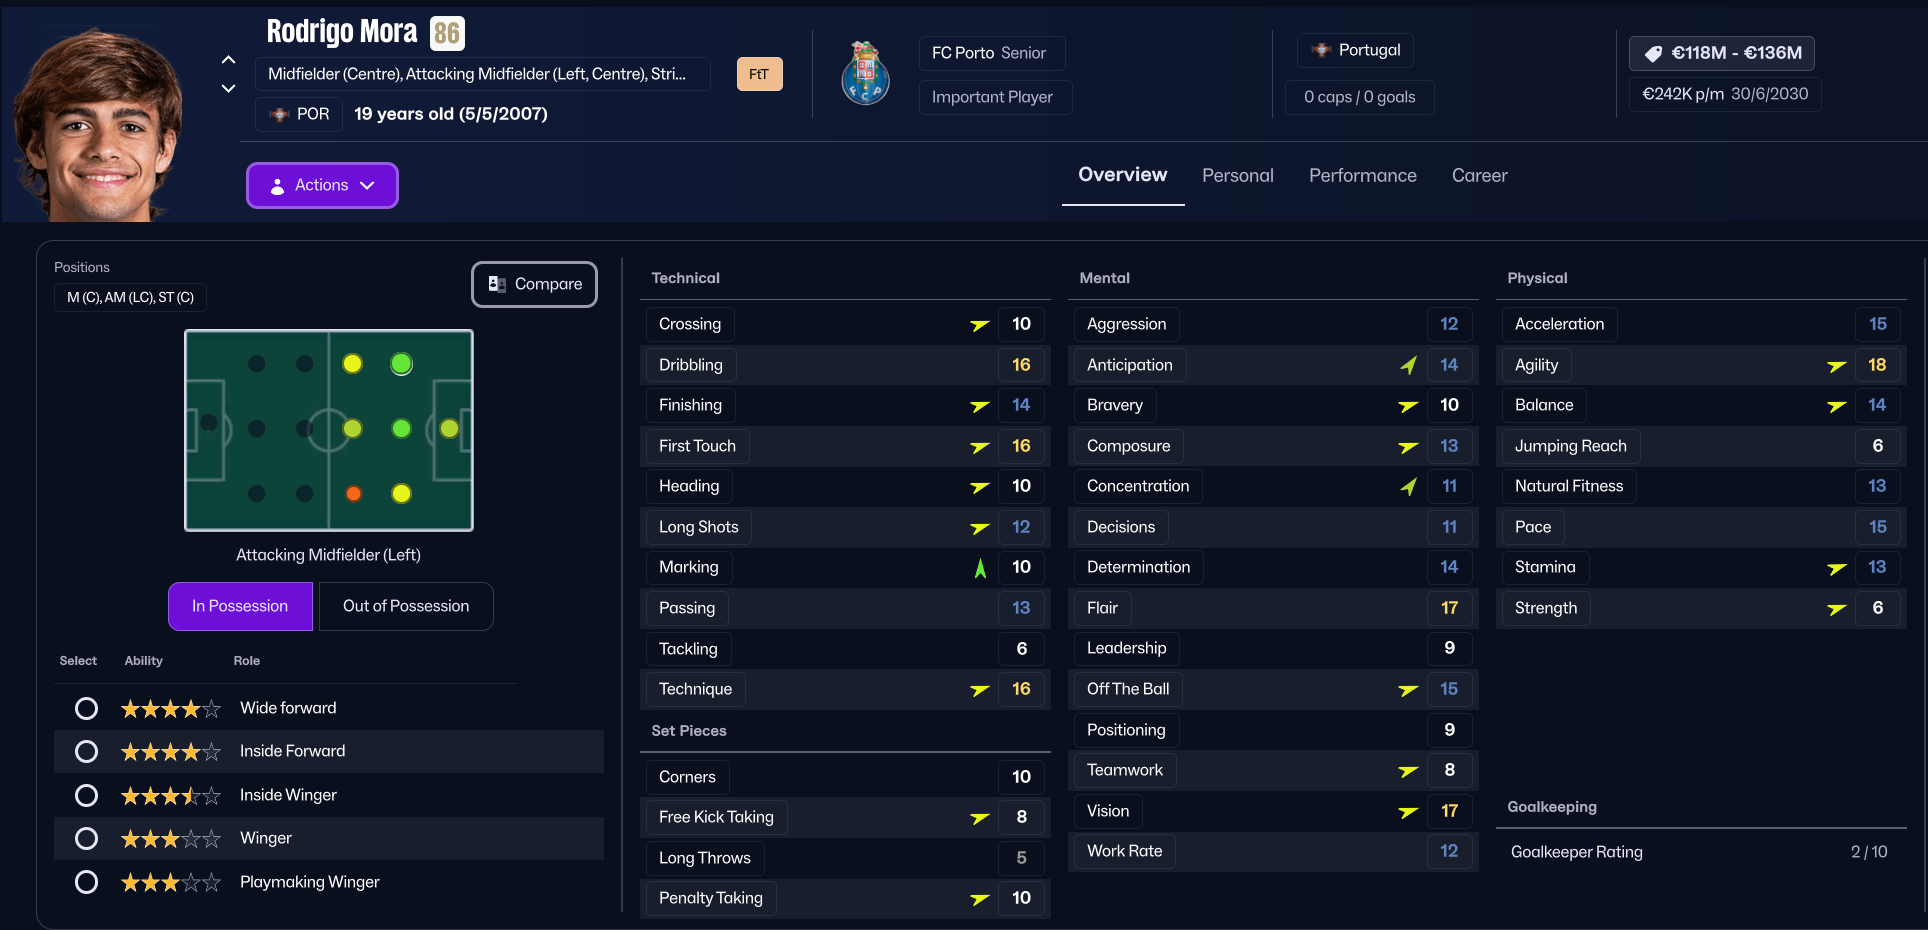Viewport: 1928px width, 930px height.
Task: Click the yellow arrow icon next to Finishing
Action: click(980, 406)
